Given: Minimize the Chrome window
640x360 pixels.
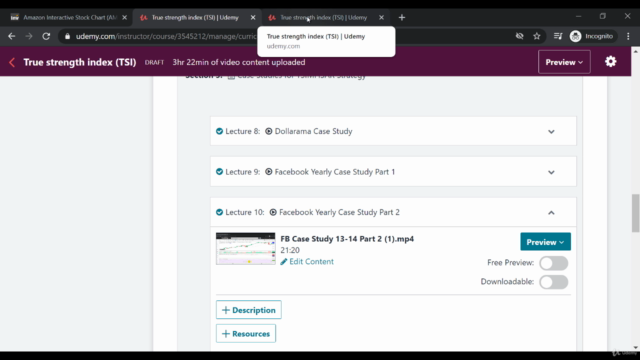Looking at the screenshot, I should pyautogui.click(x=578, y=16).
